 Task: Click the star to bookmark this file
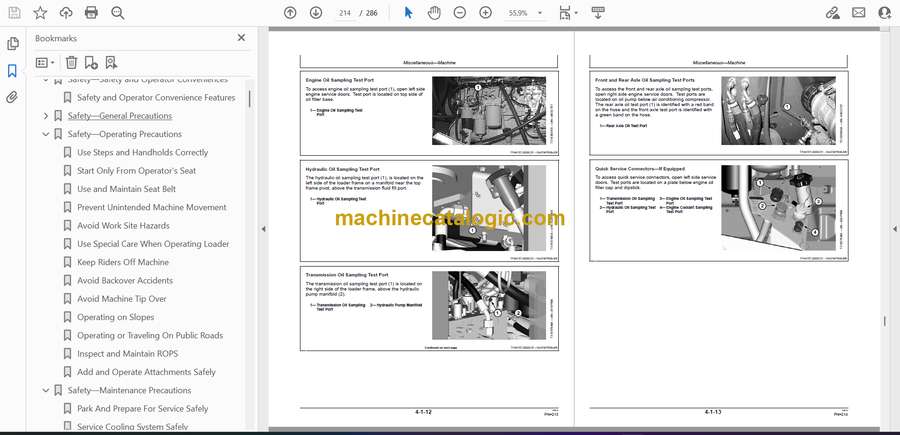40,13
